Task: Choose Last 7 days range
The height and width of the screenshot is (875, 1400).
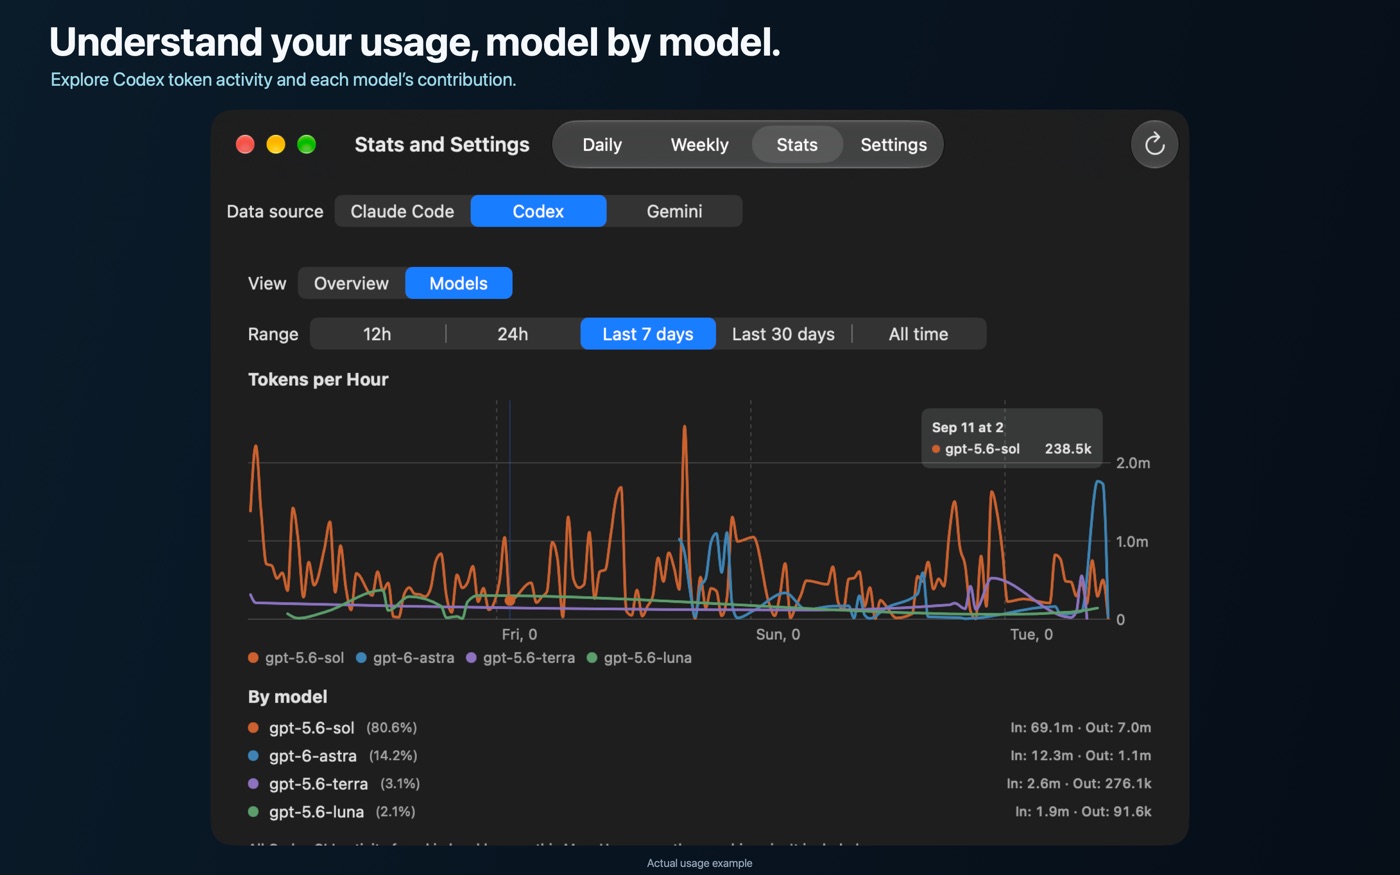Action: [648, 334]
